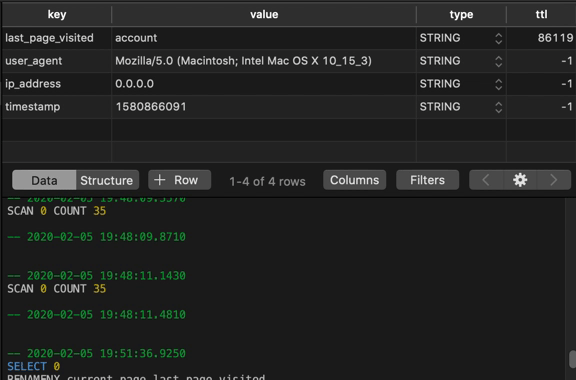Click the log timestamp 19:48:11.1430

[x=97, y=276]
